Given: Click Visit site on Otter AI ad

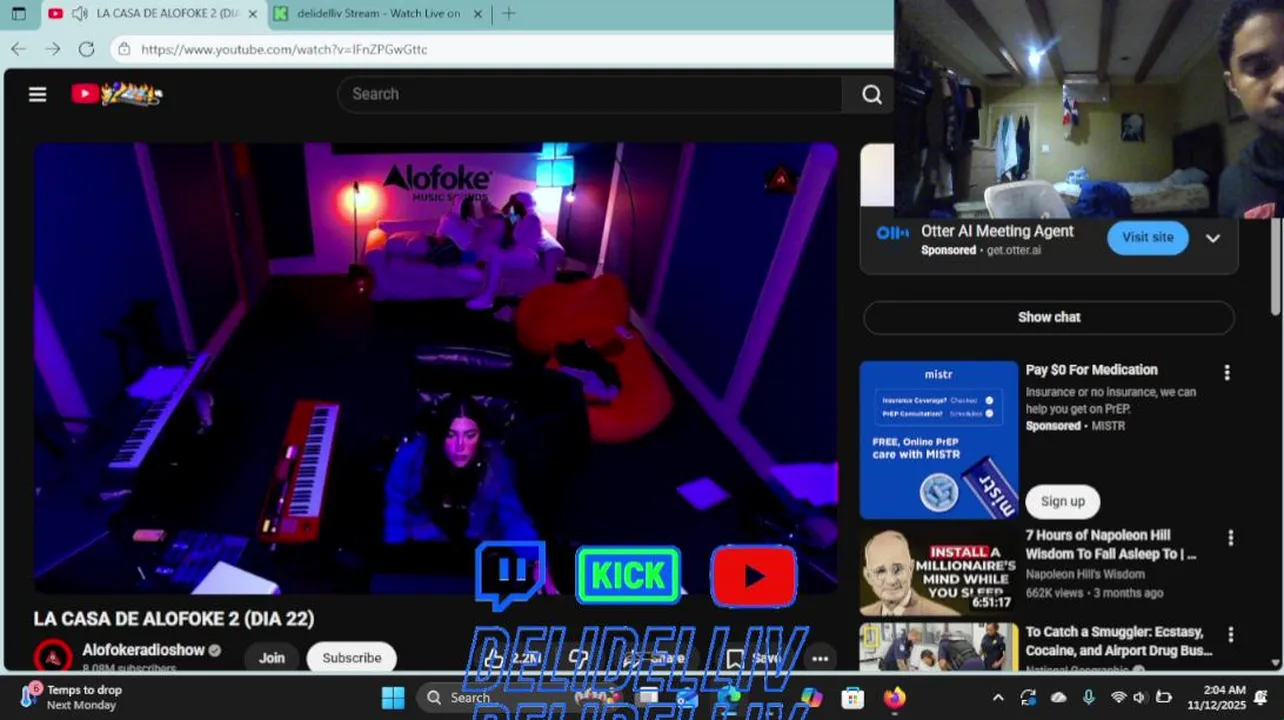Looking at the screenshot, I should 1147,238.
